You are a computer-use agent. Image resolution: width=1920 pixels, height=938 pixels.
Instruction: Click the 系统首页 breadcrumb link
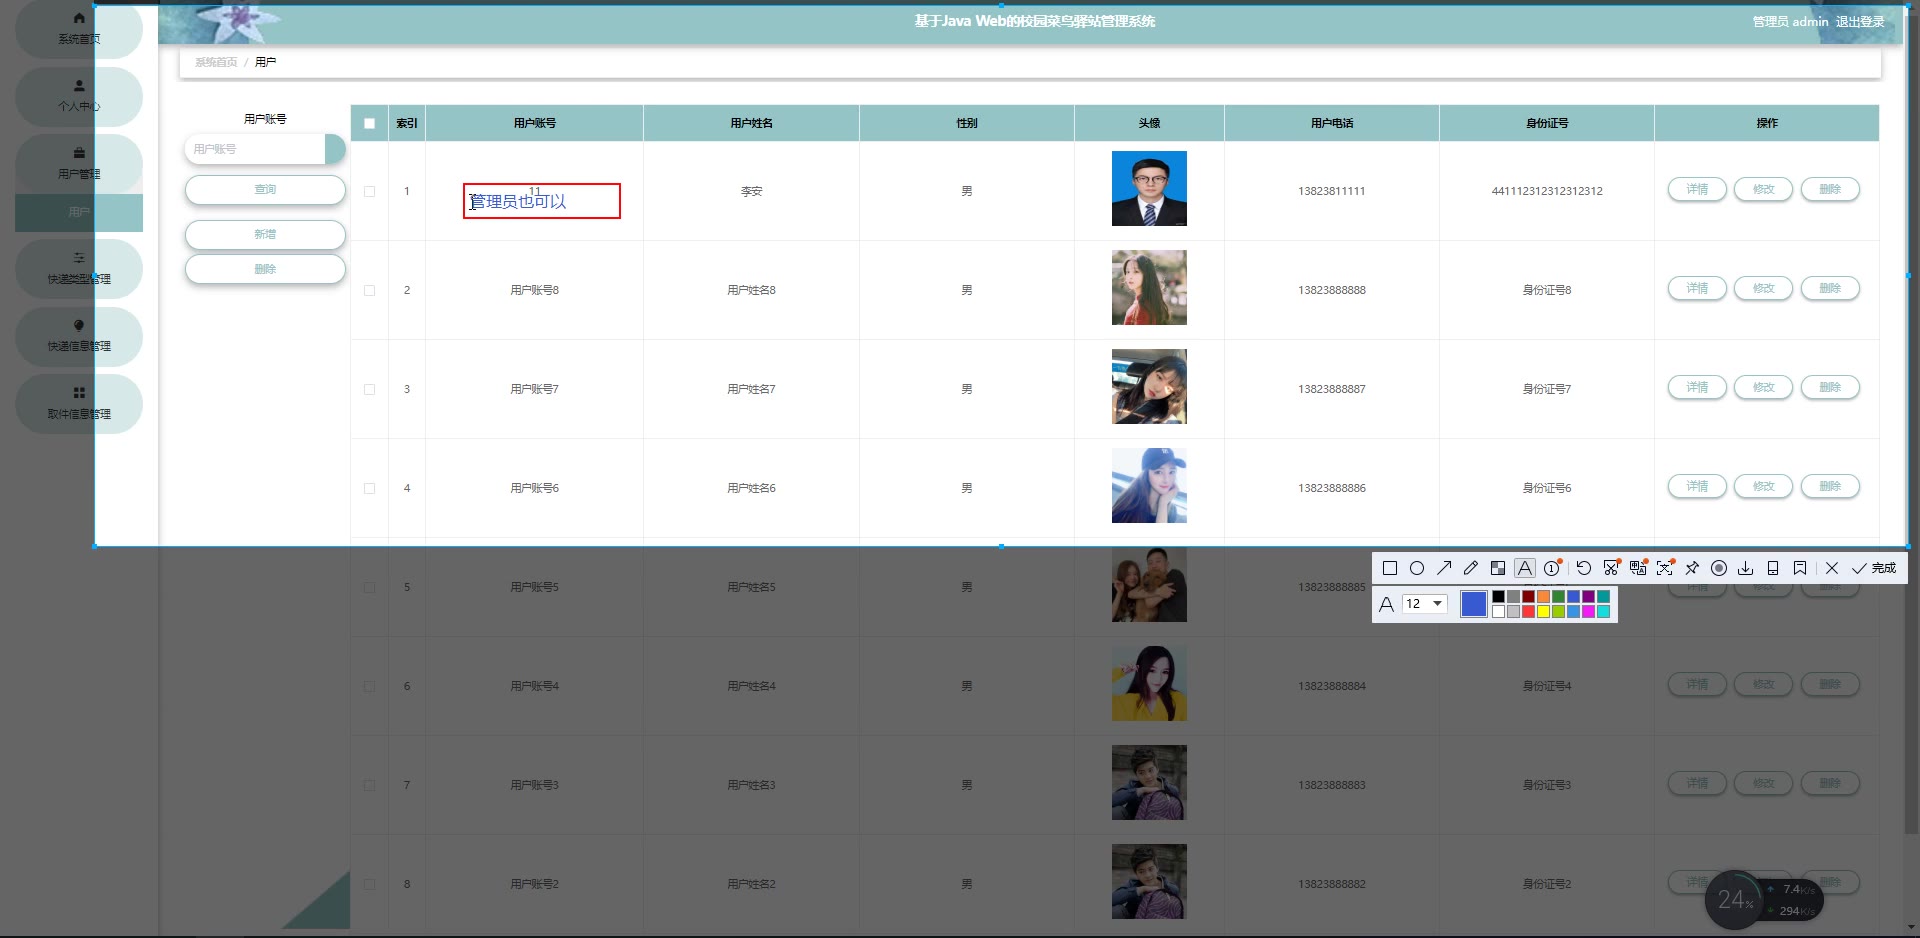tap(216, 62)
